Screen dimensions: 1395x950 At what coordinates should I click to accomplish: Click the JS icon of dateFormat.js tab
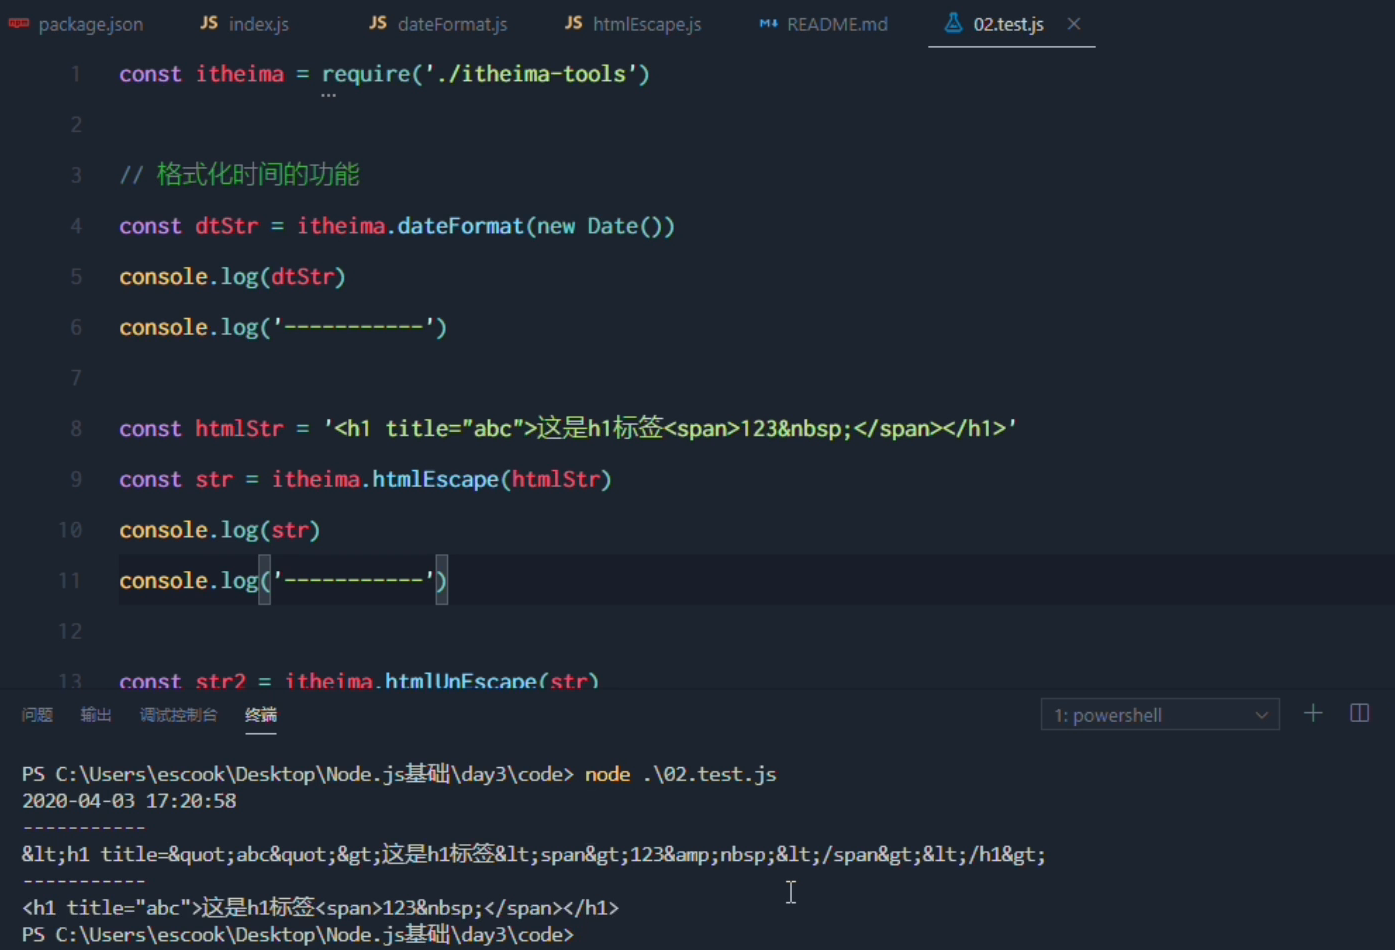click(x=377, y=23)
